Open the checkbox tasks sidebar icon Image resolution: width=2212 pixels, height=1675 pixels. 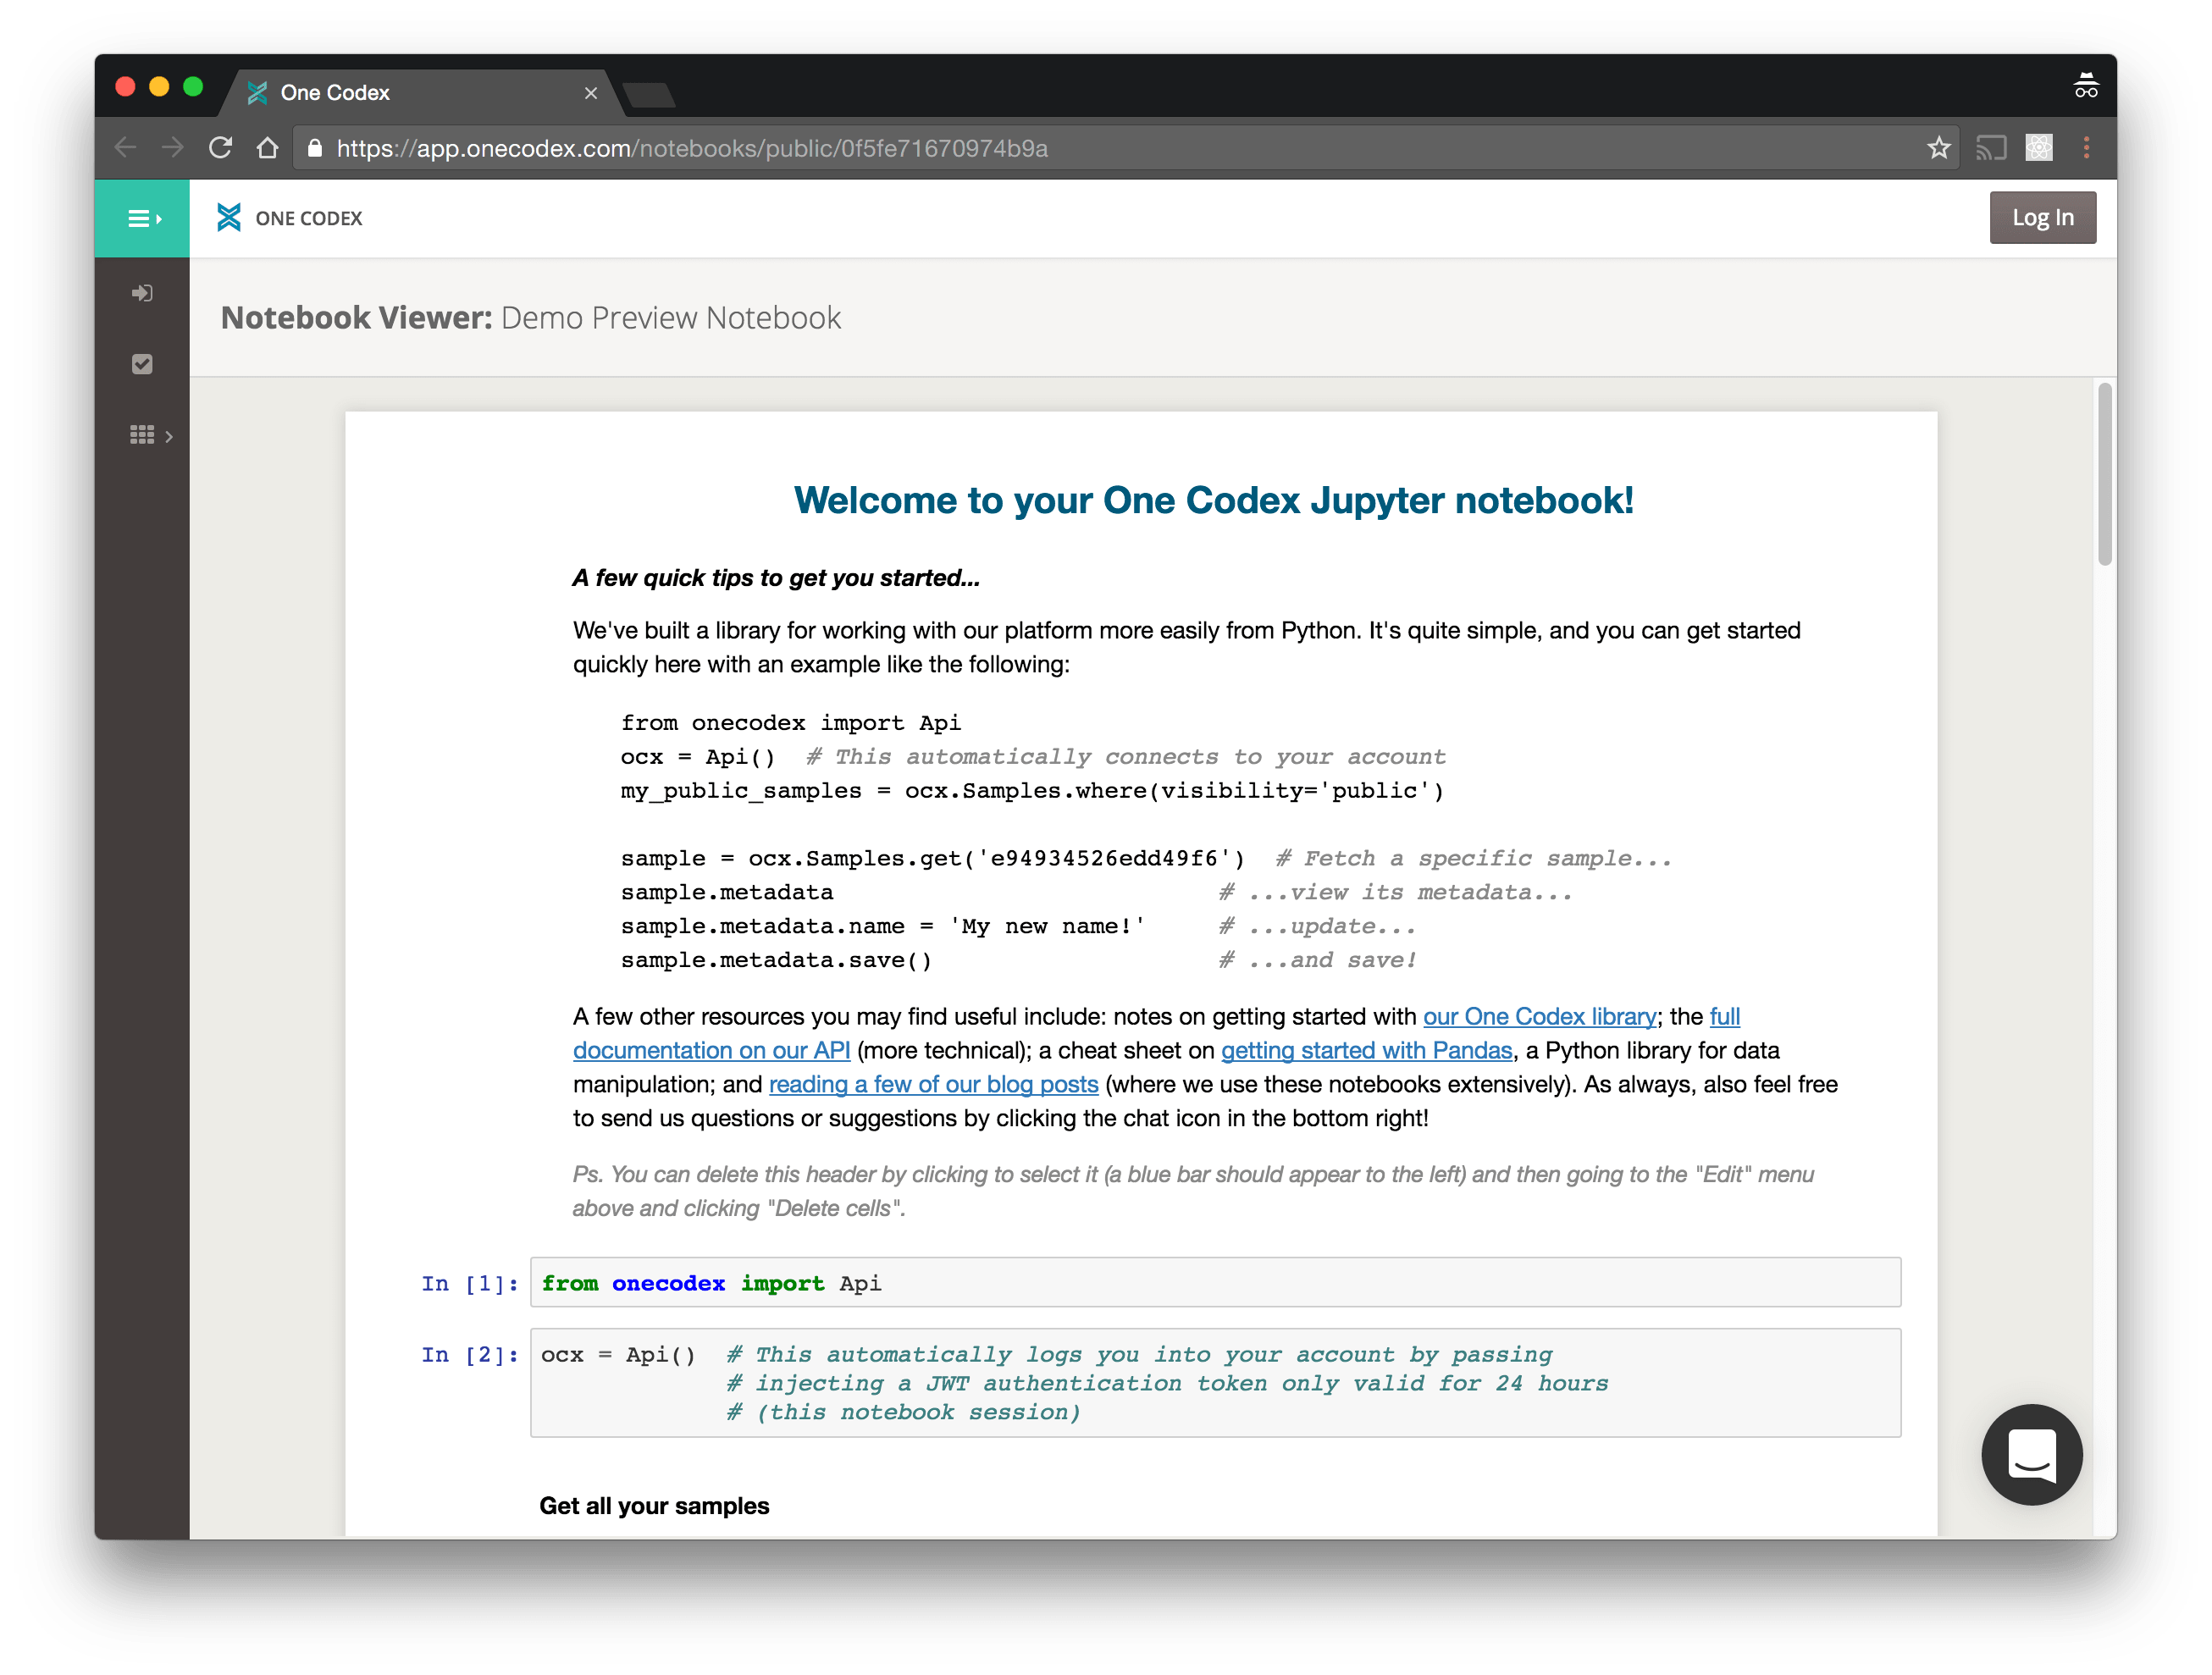click(x=142, y=364)
